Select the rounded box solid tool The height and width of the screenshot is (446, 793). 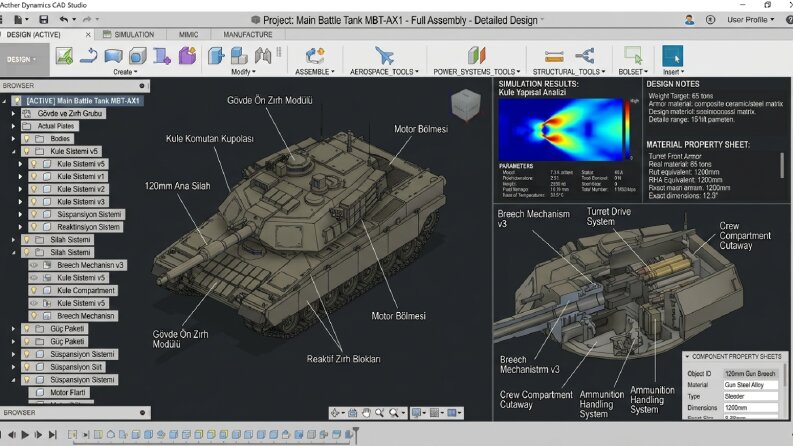click(138, 56)
